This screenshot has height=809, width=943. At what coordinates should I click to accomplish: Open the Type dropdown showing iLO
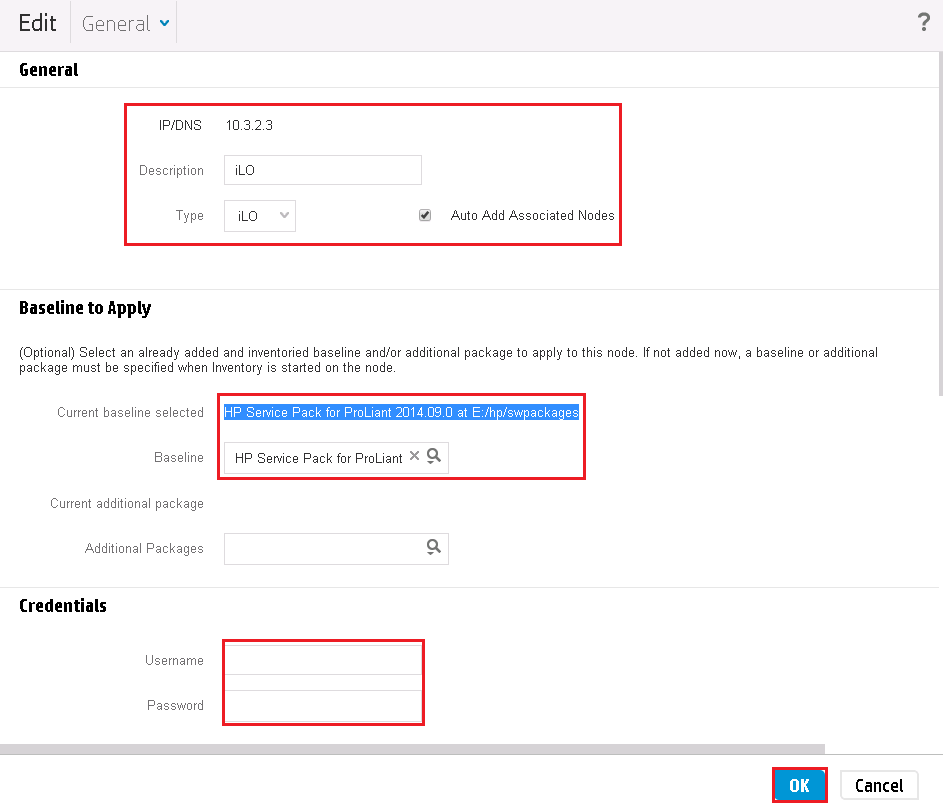tap(259, 215)
